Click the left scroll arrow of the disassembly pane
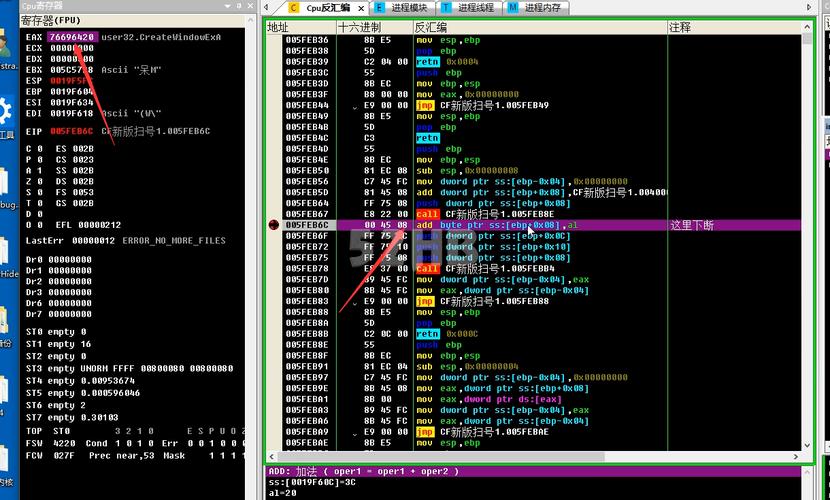 point(272,456)
